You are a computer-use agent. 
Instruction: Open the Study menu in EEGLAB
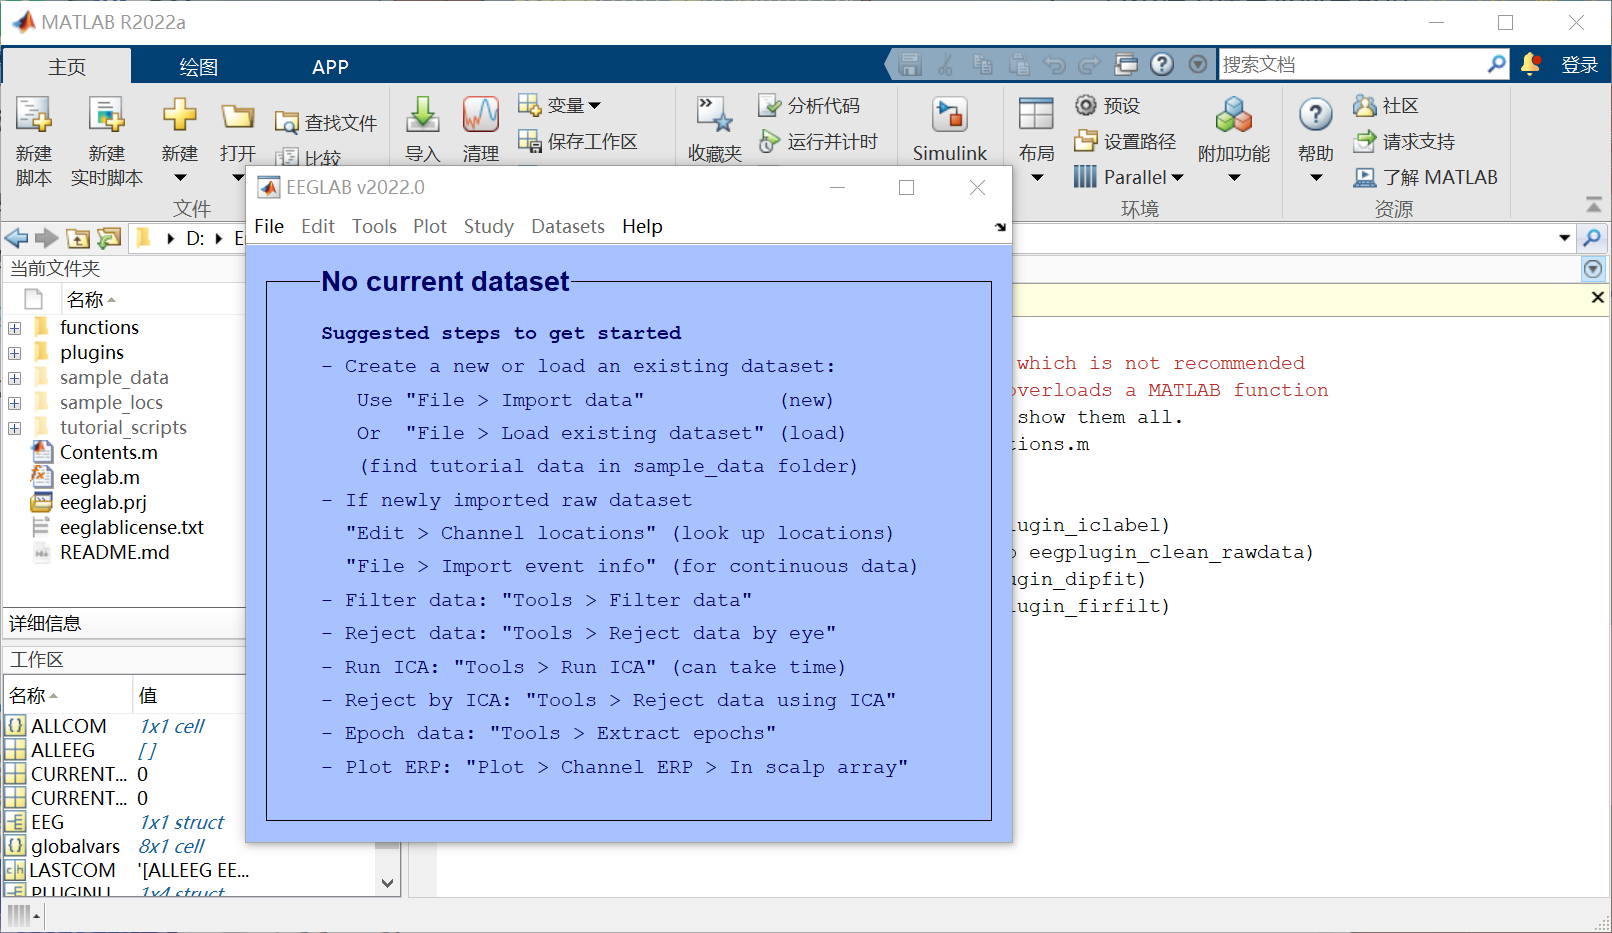point(488,226)
